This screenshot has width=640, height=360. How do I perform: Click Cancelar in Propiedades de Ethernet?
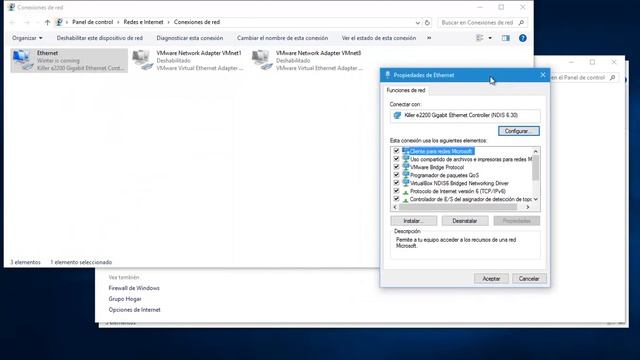(529, 279)
